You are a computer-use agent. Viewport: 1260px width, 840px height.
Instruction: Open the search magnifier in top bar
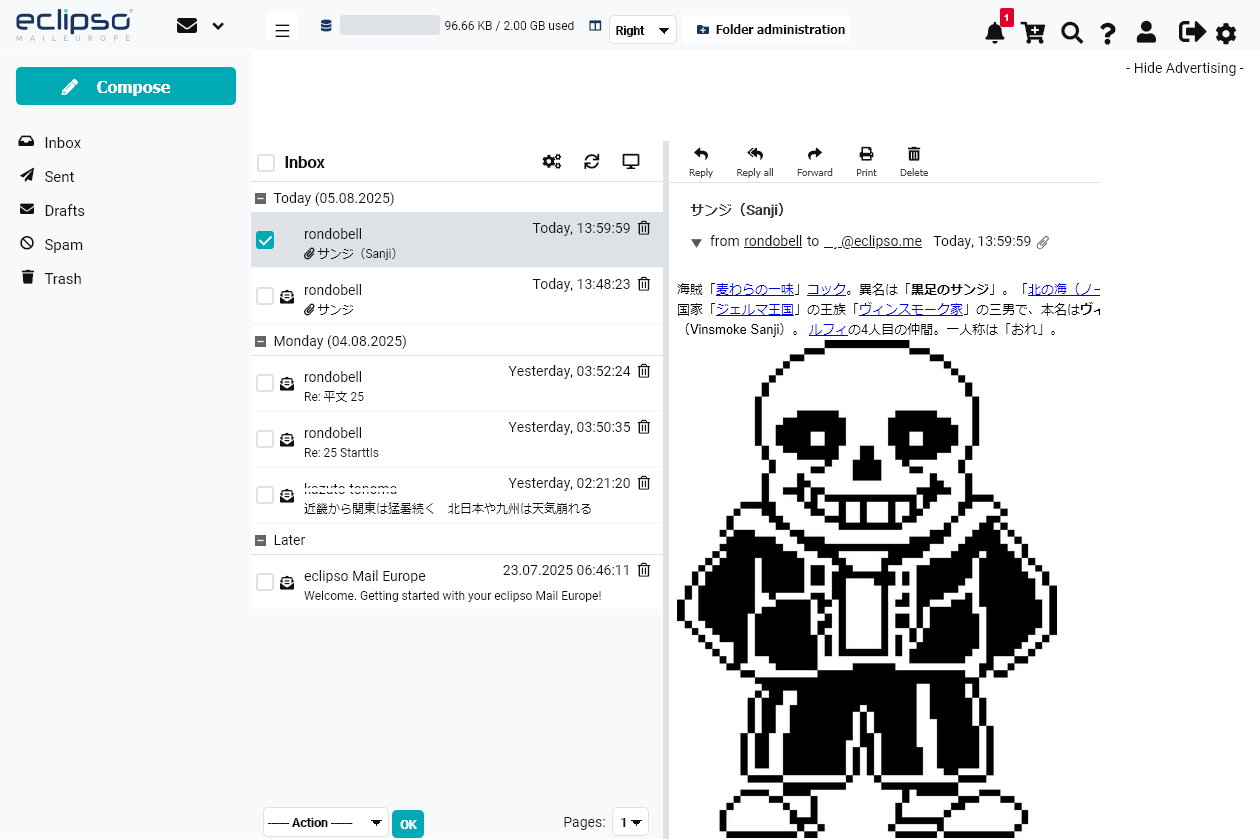click(x=1072, y=32)
